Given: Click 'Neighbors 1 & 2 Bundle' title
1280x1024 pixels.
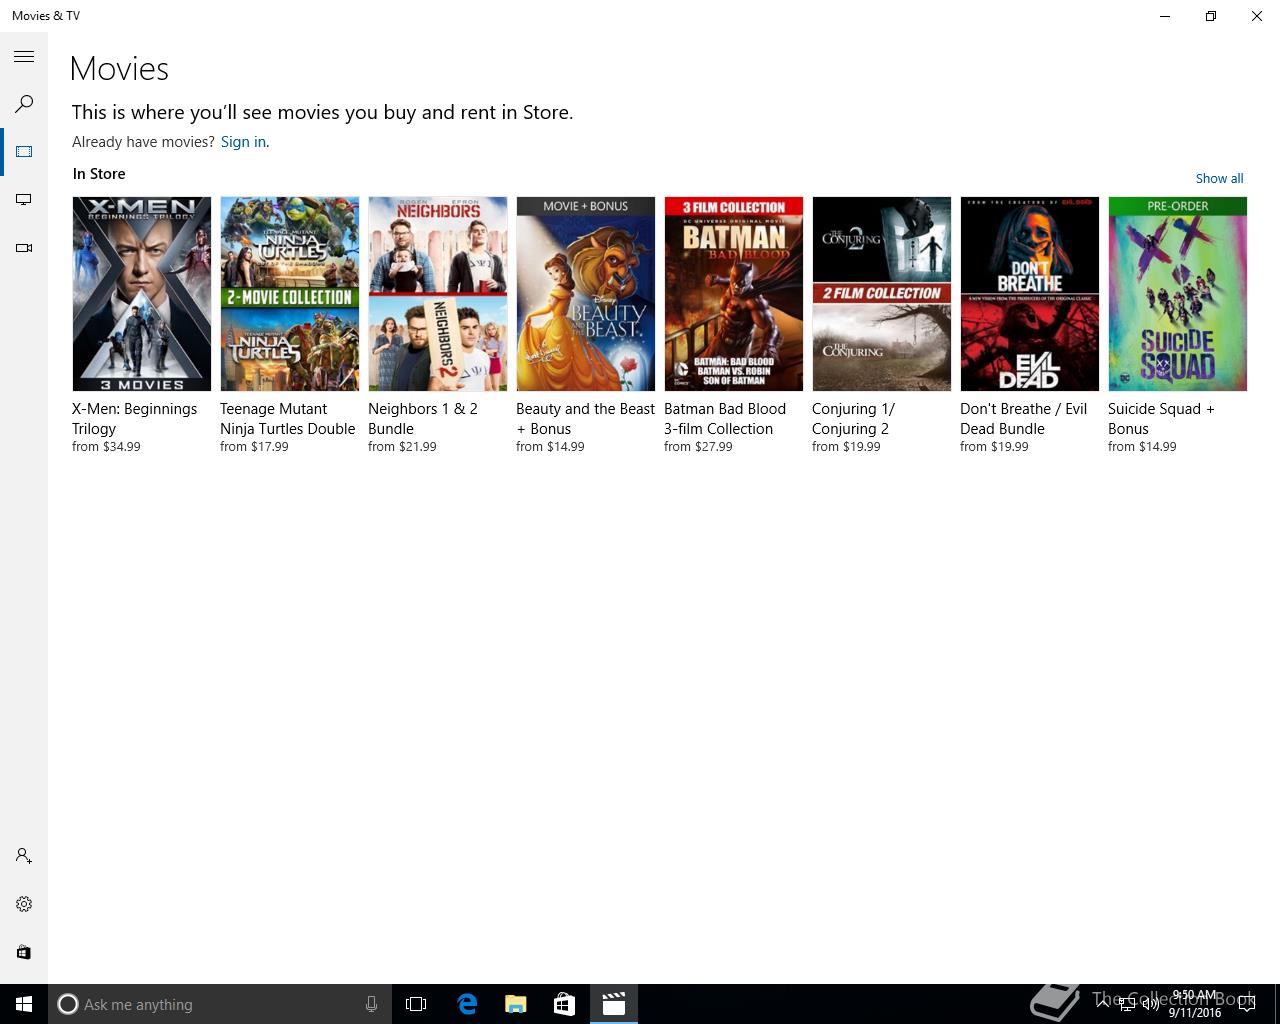Looking at the screenshot, I should 423,419.
